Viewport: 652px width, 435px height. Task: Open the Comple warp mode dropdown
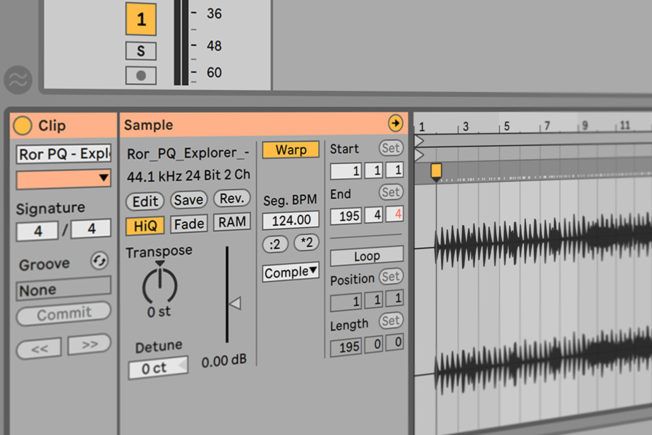click(291, 272)
